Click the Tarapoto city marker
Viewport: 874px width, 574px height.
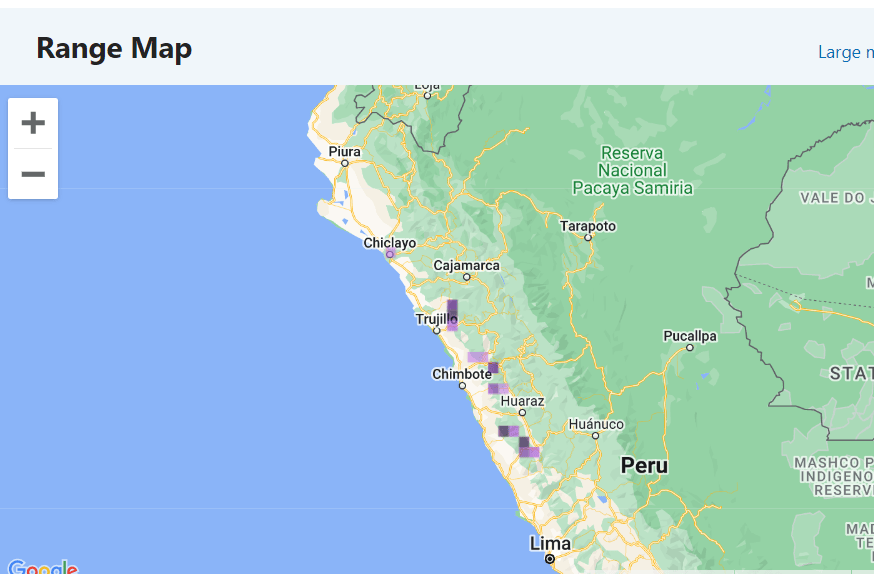tap(587, 237)
